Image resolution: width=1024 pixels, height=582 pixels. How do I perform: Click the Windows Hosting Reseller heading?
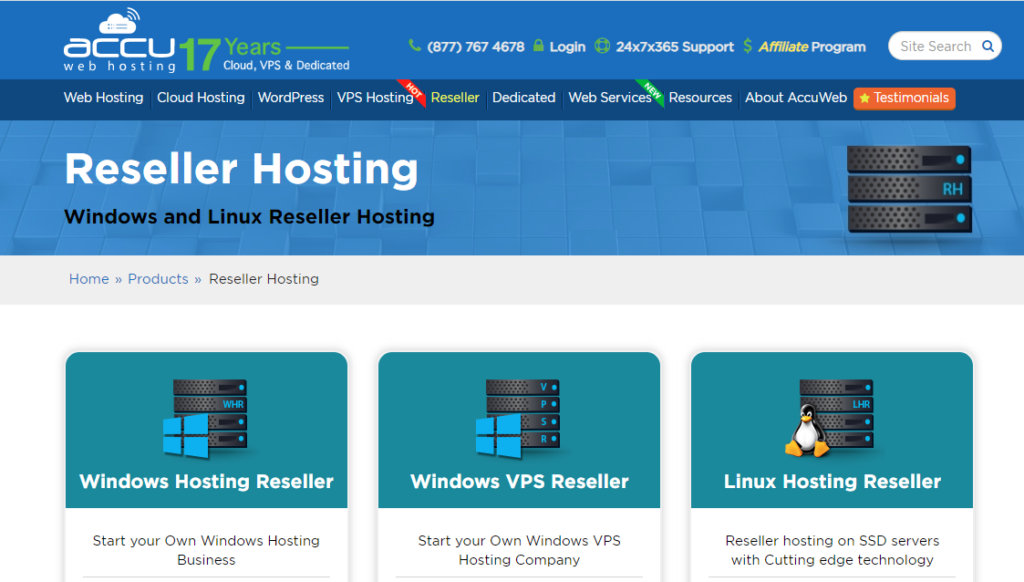206,481
